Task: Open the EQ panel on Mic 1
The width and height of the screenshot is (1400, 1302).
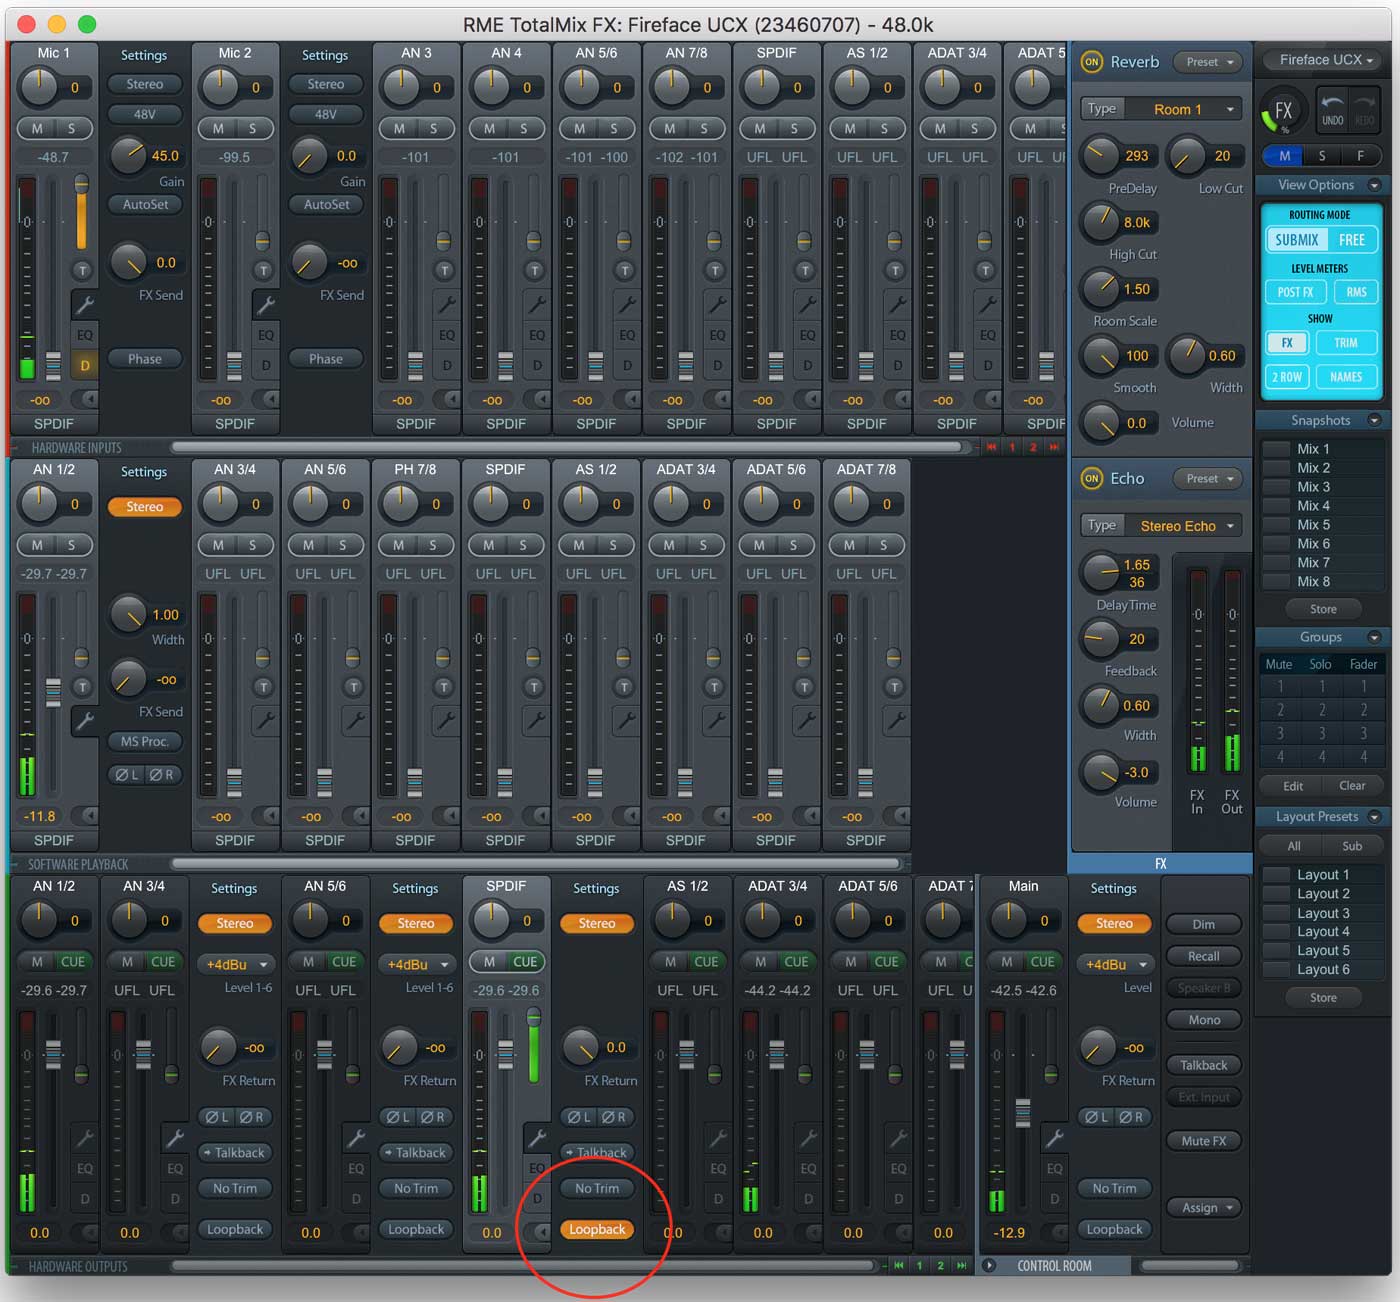Action: click(x=85, y=335)
